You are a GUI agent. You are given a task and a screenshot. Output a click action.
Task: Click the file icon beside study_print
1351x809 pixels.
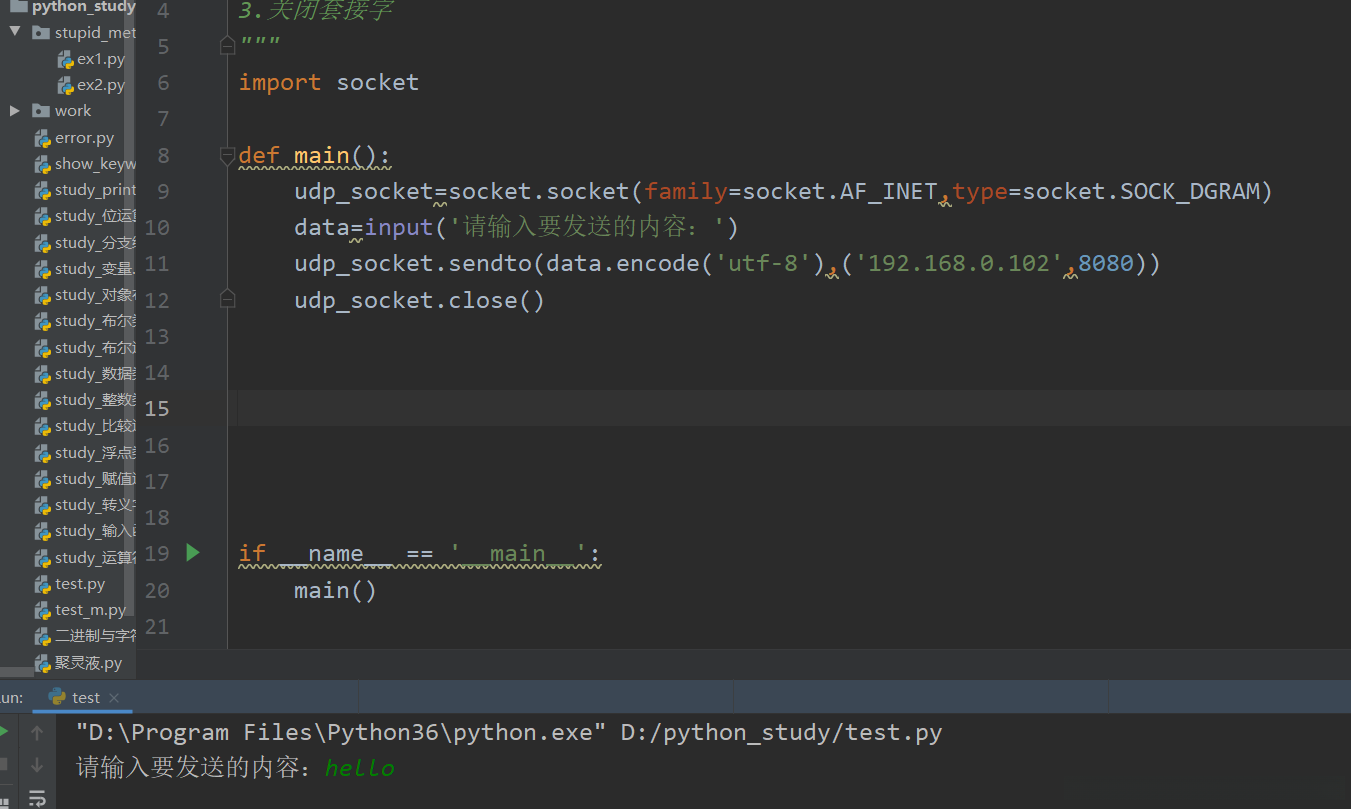(42, 190)
